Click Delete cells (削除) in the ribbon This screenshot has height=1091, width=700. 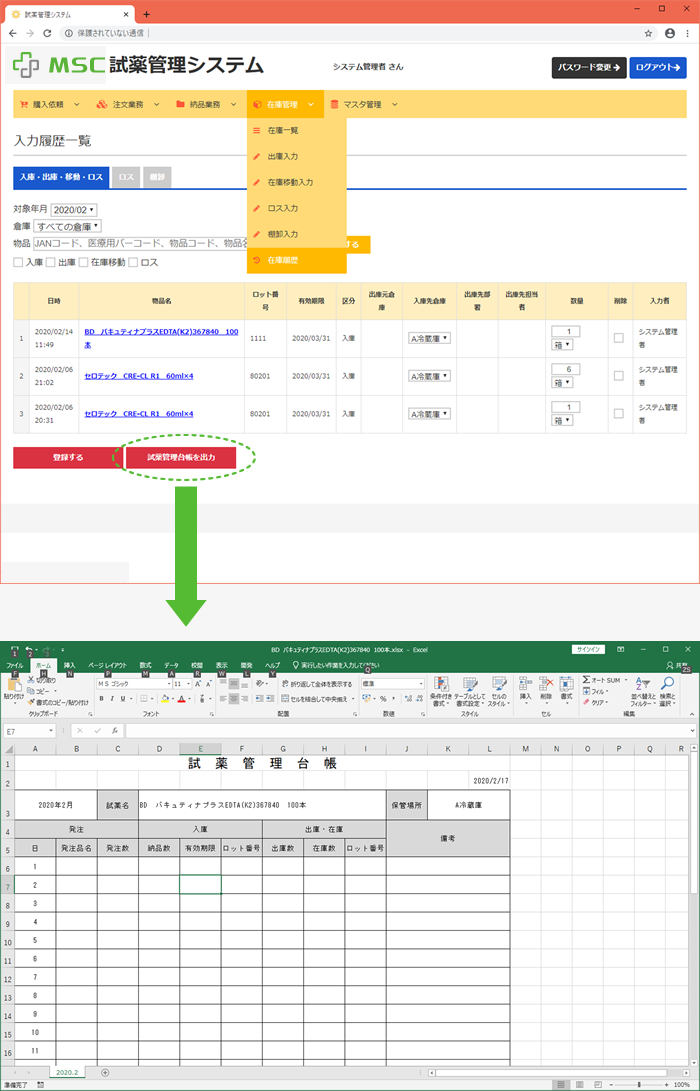546,689
